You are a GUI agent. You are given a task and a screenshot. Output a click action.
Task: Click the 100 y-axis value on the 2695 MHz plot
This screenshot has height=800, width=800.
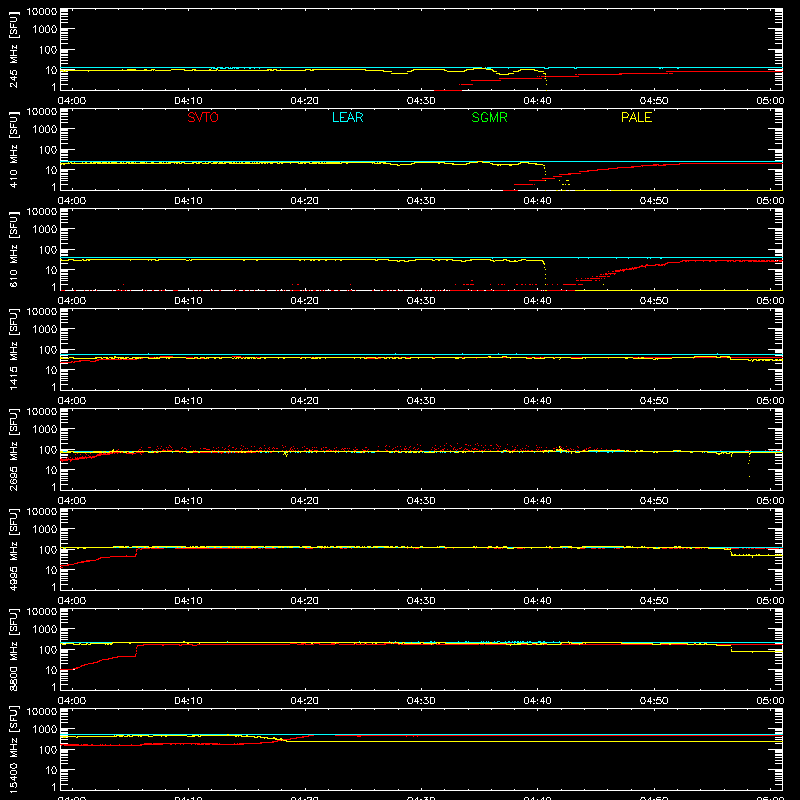pyautogui.click(x=48, y=450)
